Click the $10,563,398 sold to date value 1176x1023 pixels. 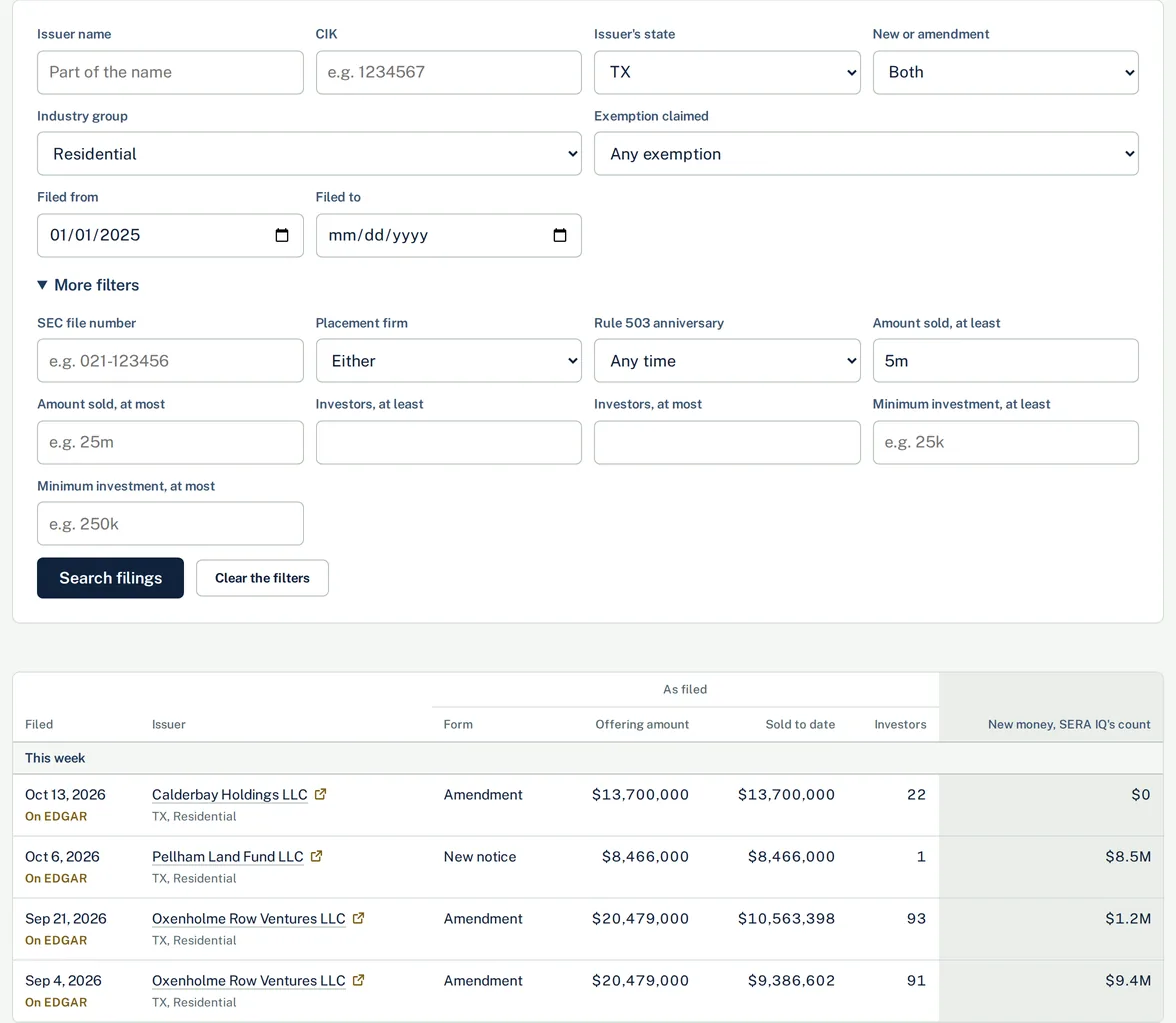tap(786, 919)
